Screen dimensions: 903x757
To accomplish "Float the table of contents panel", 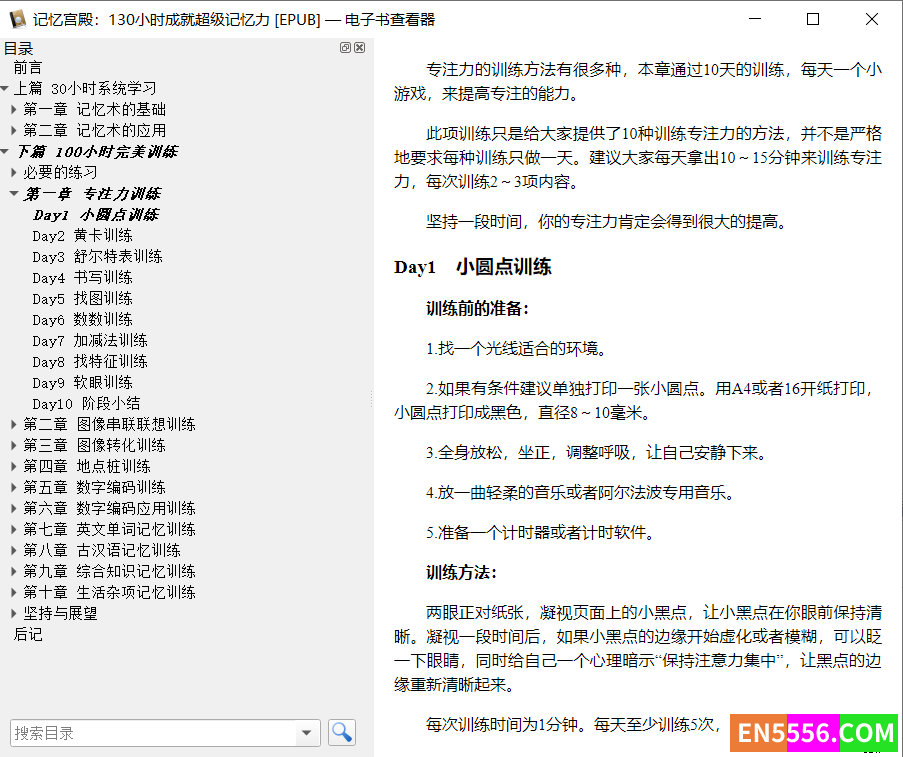I will pyautogui.click(x=345, y=48).
